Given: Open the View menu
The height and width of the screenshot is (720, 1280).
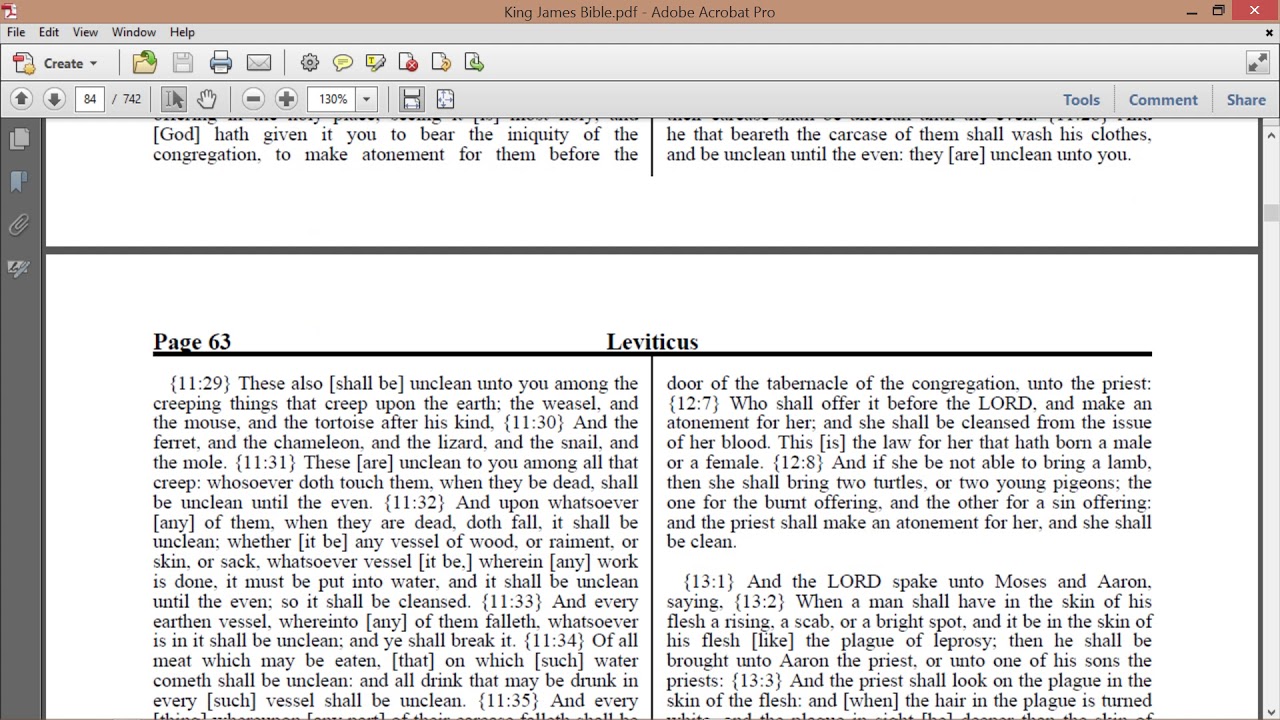Looking at the screenshot, I should click(x=85, y=32).
